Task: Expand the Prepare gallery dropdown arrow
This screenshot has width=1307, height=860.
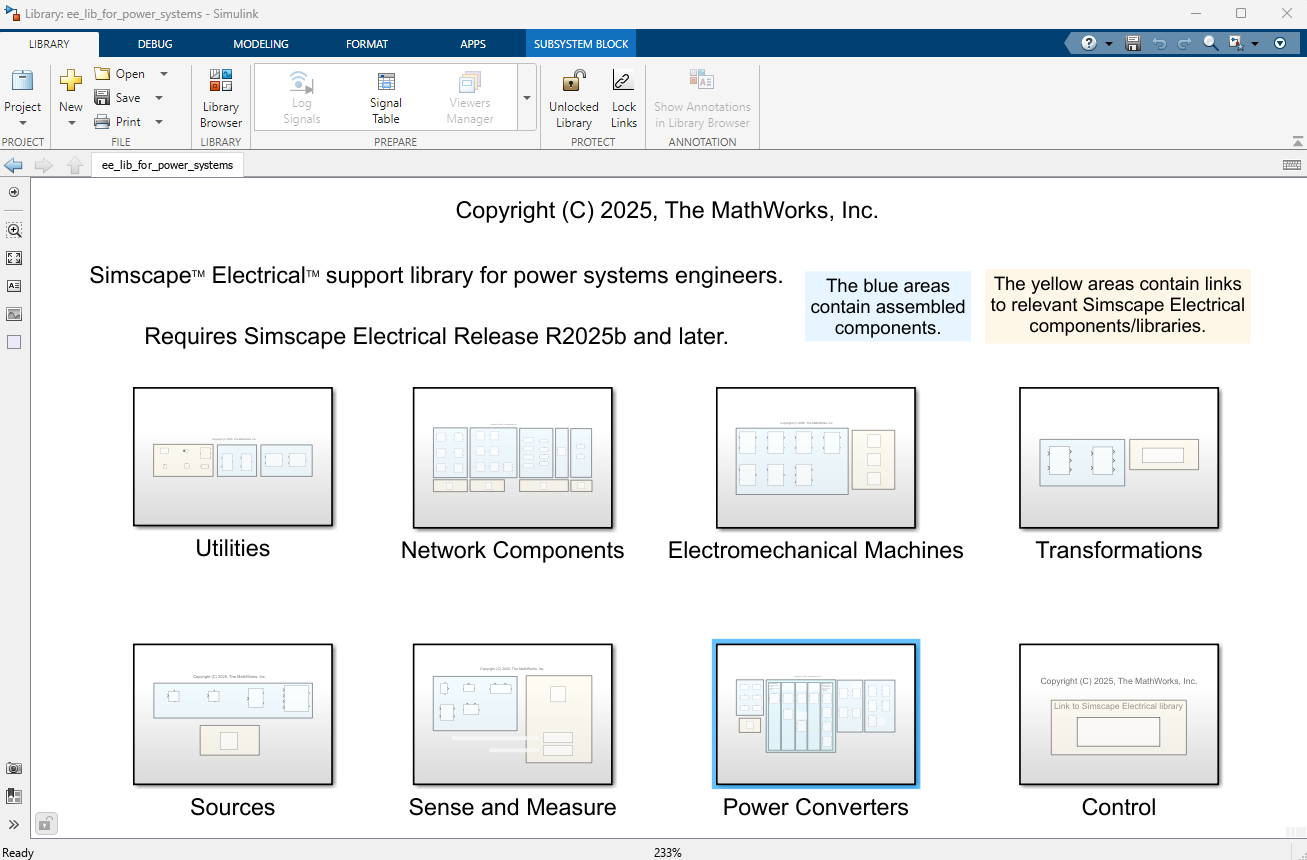Action: pos(527,98)
